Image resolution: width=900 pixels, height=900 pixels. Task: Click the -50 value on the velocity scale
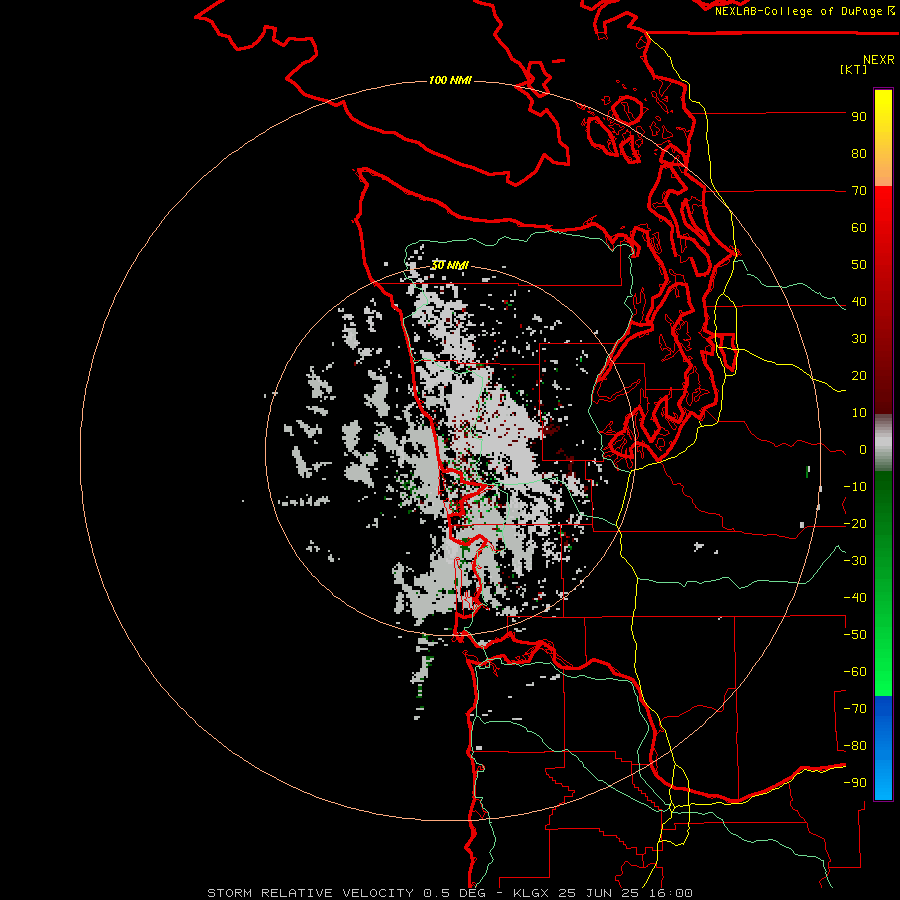(x=855, y=635)
